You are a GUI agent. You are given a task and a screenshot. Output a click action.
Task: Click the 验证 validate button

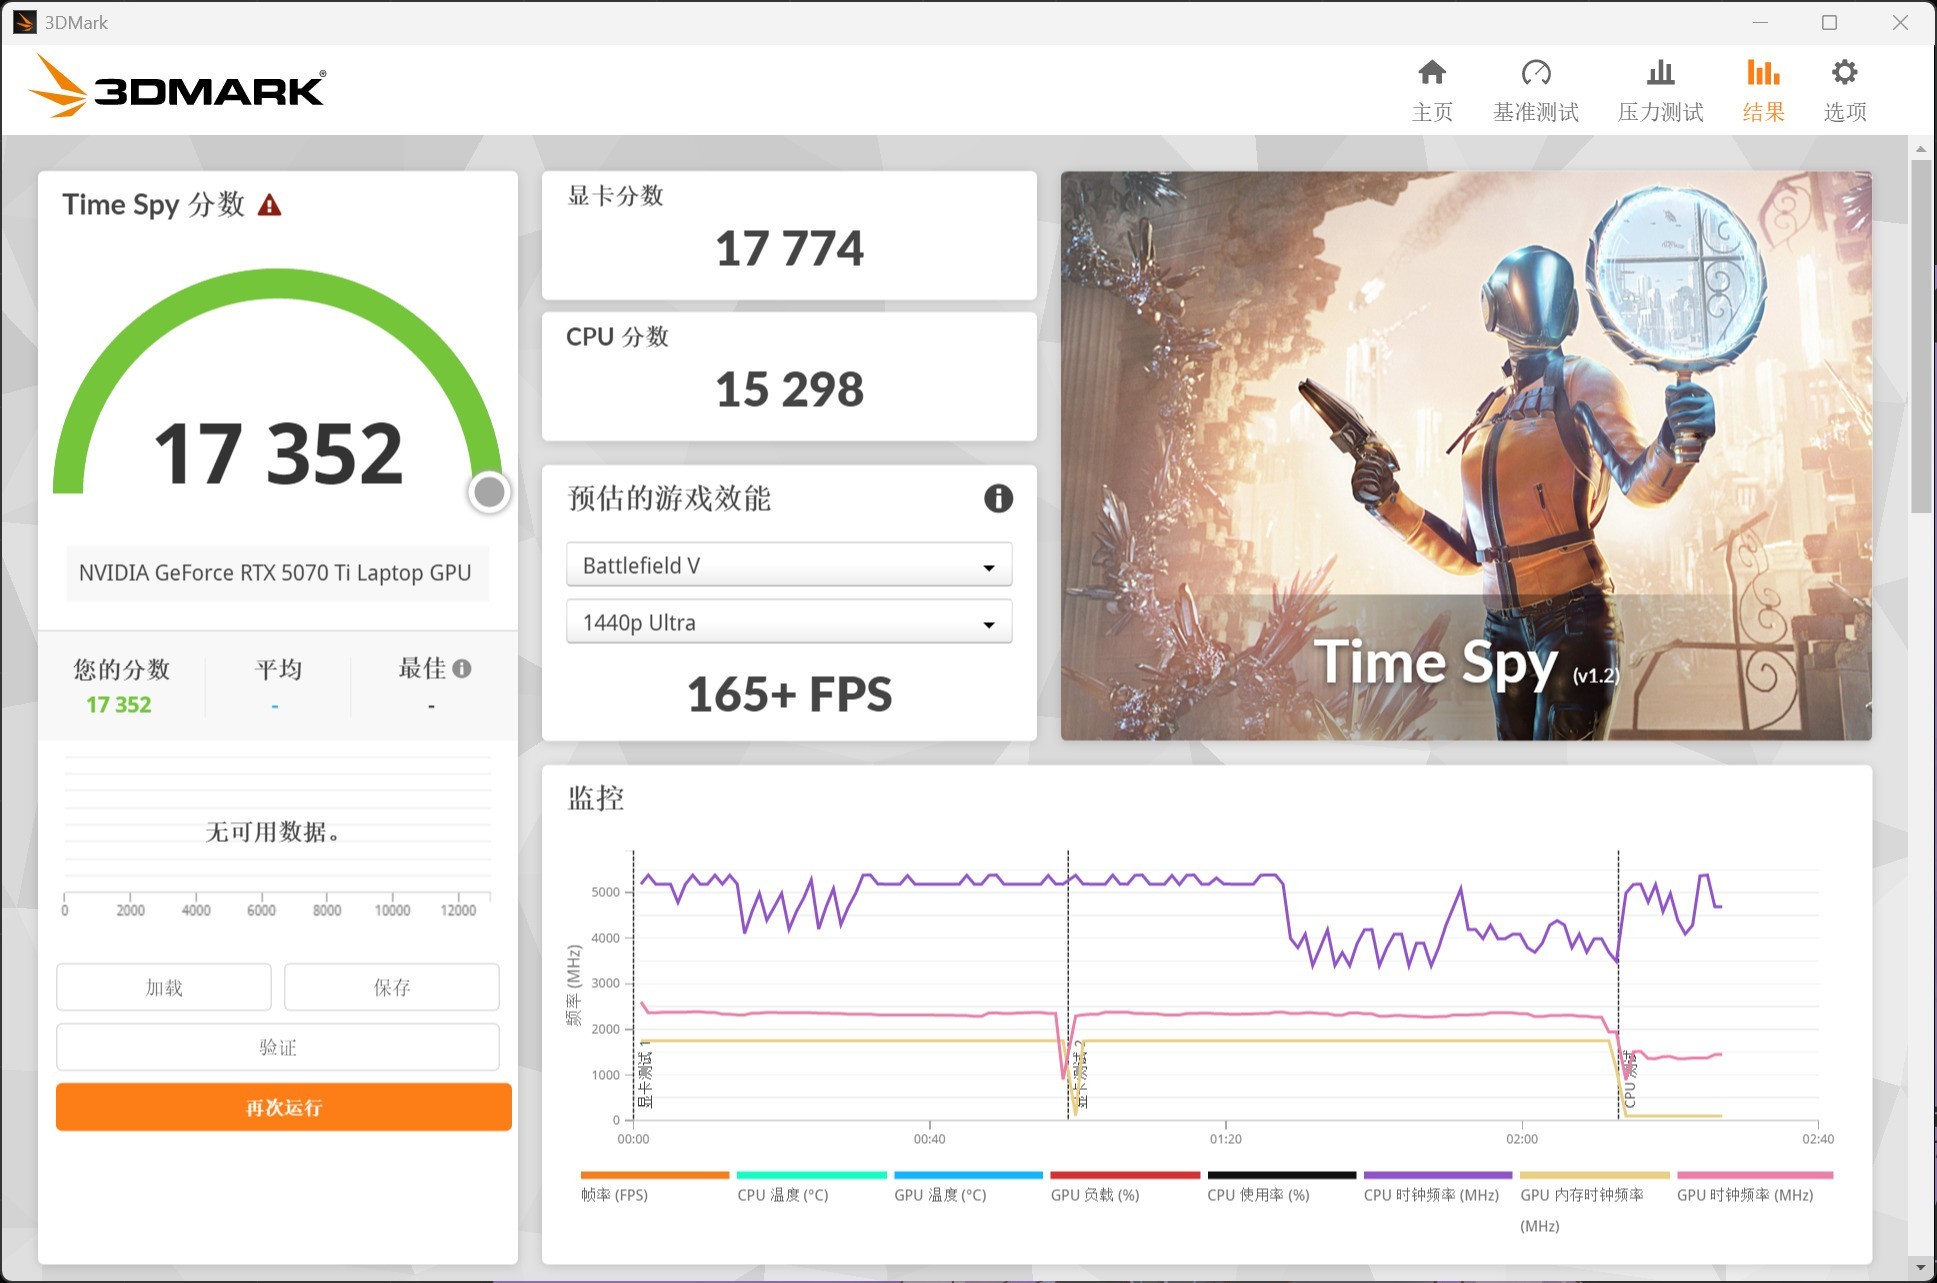click(277, 1047)
